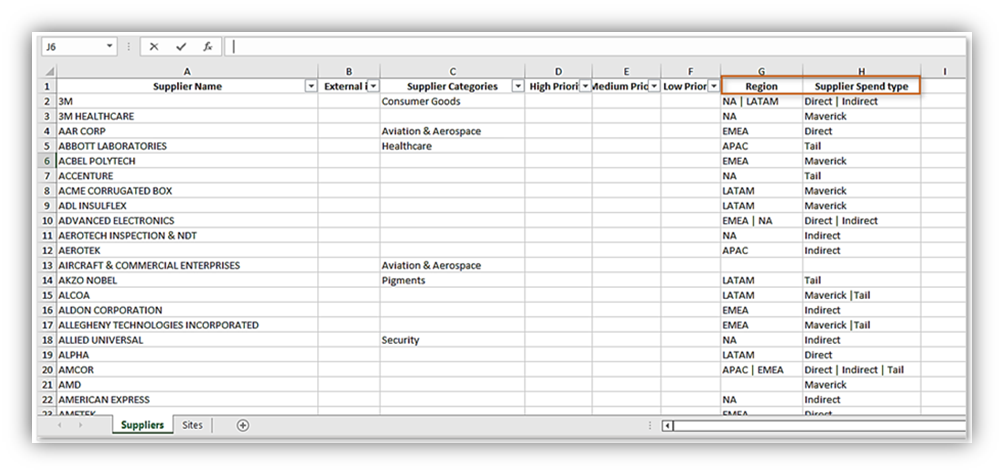This screenshot has height=475, width=1004.
Task: Click the Pigments category cell
Action: coord(453,280)
